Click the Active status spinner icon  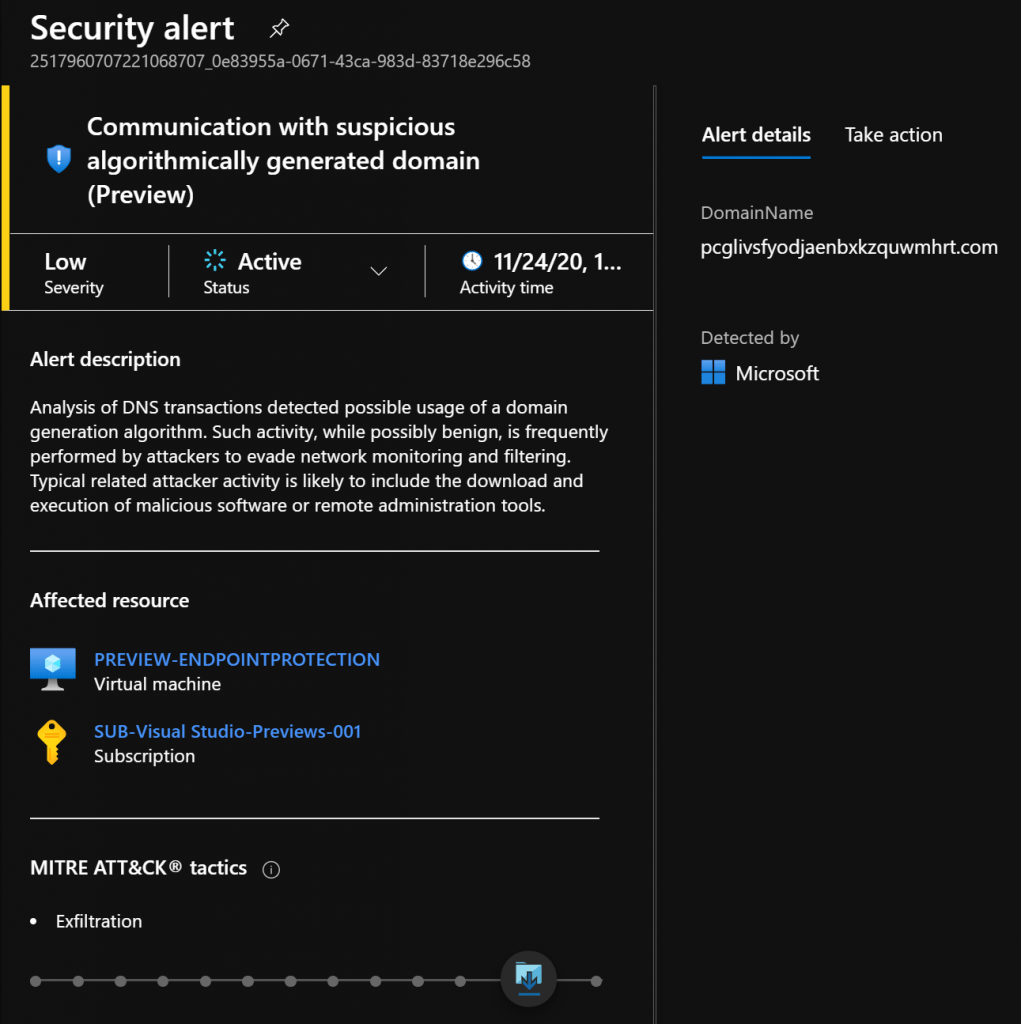coord(215,260)
